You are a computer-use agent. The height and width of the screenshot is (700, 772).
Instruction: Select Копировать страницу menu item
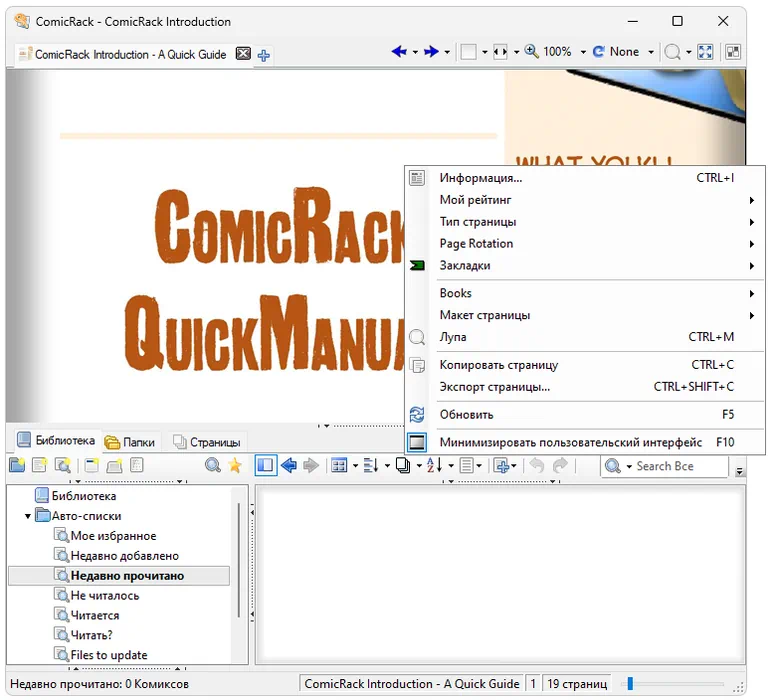point(585,365)
